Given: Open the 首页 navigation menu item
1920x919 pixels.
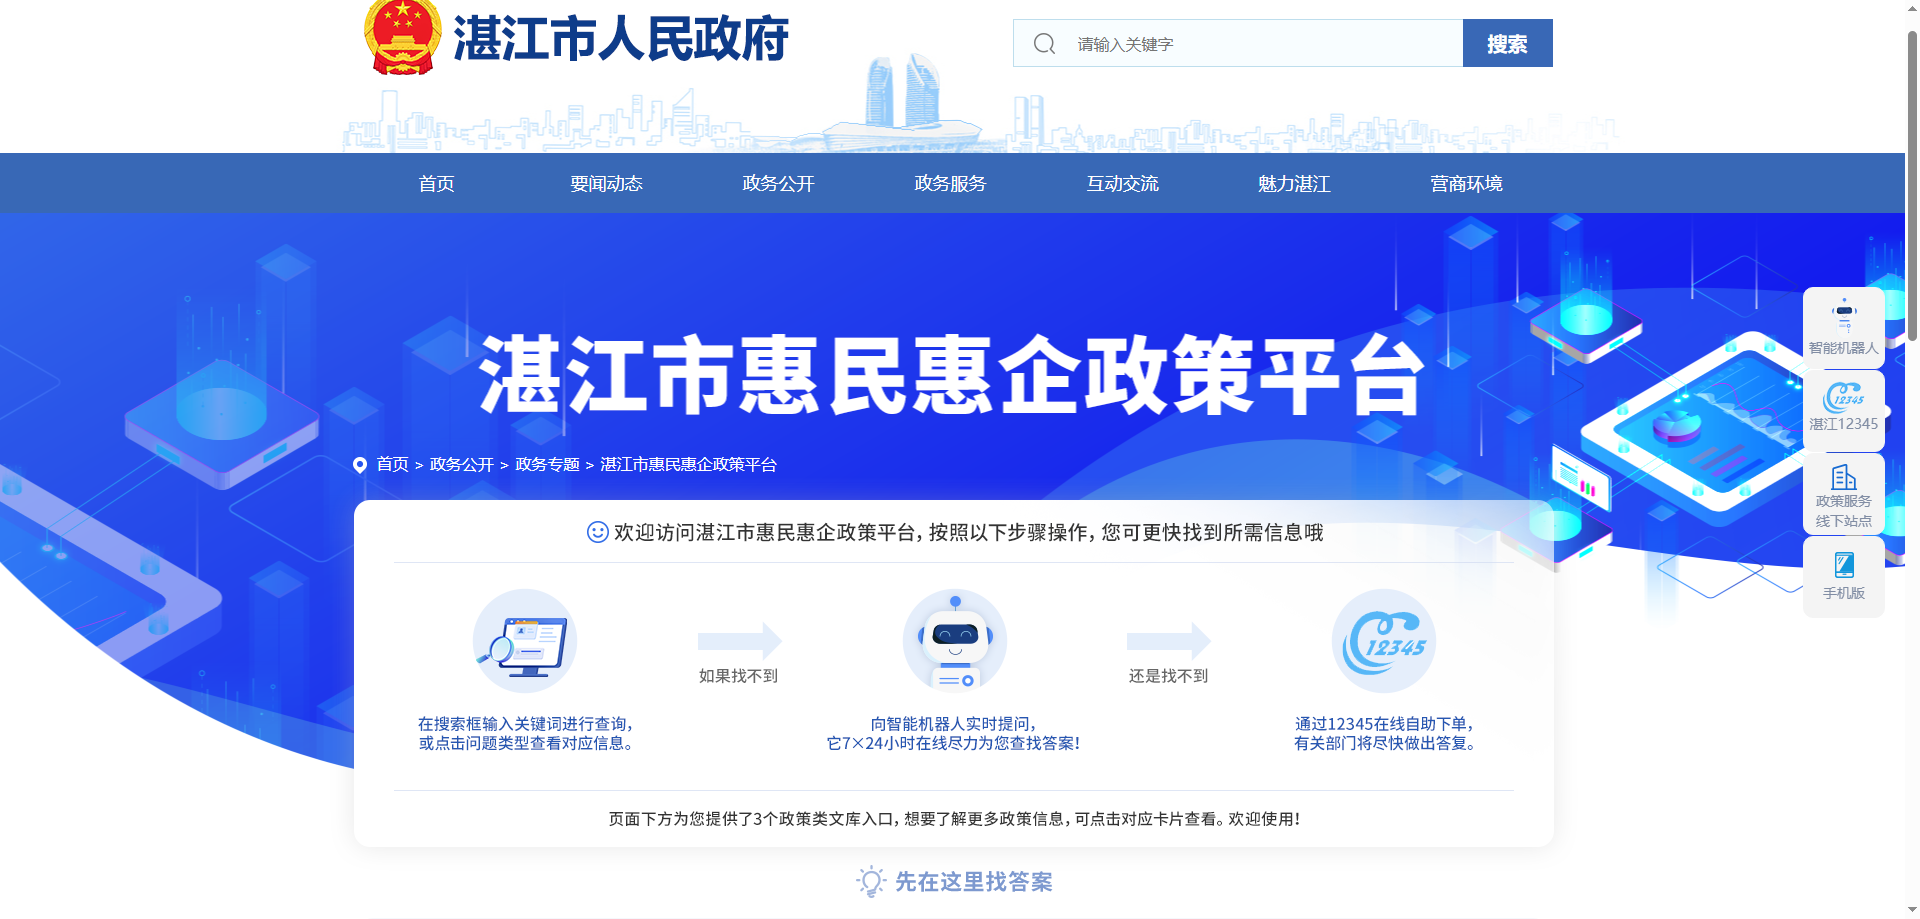Looking at the screenshot, I should 436,184.
